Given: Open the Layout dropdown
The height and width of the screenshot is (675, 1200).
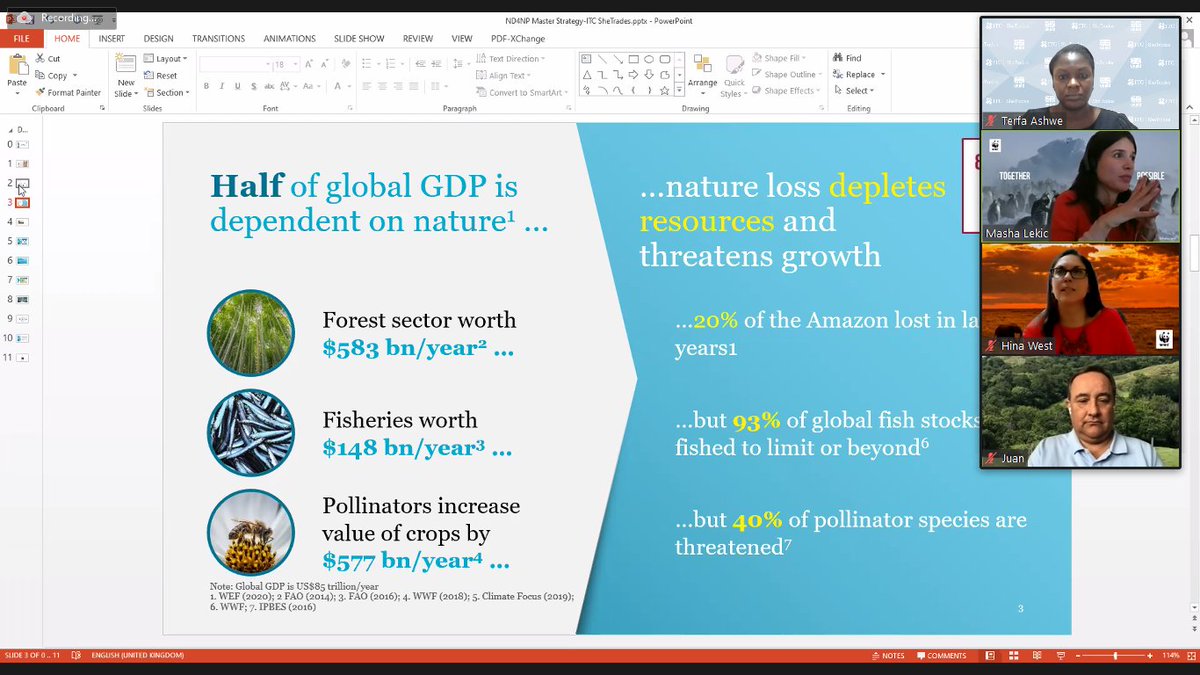Looking at the screenshot, I should pos(165,59).
